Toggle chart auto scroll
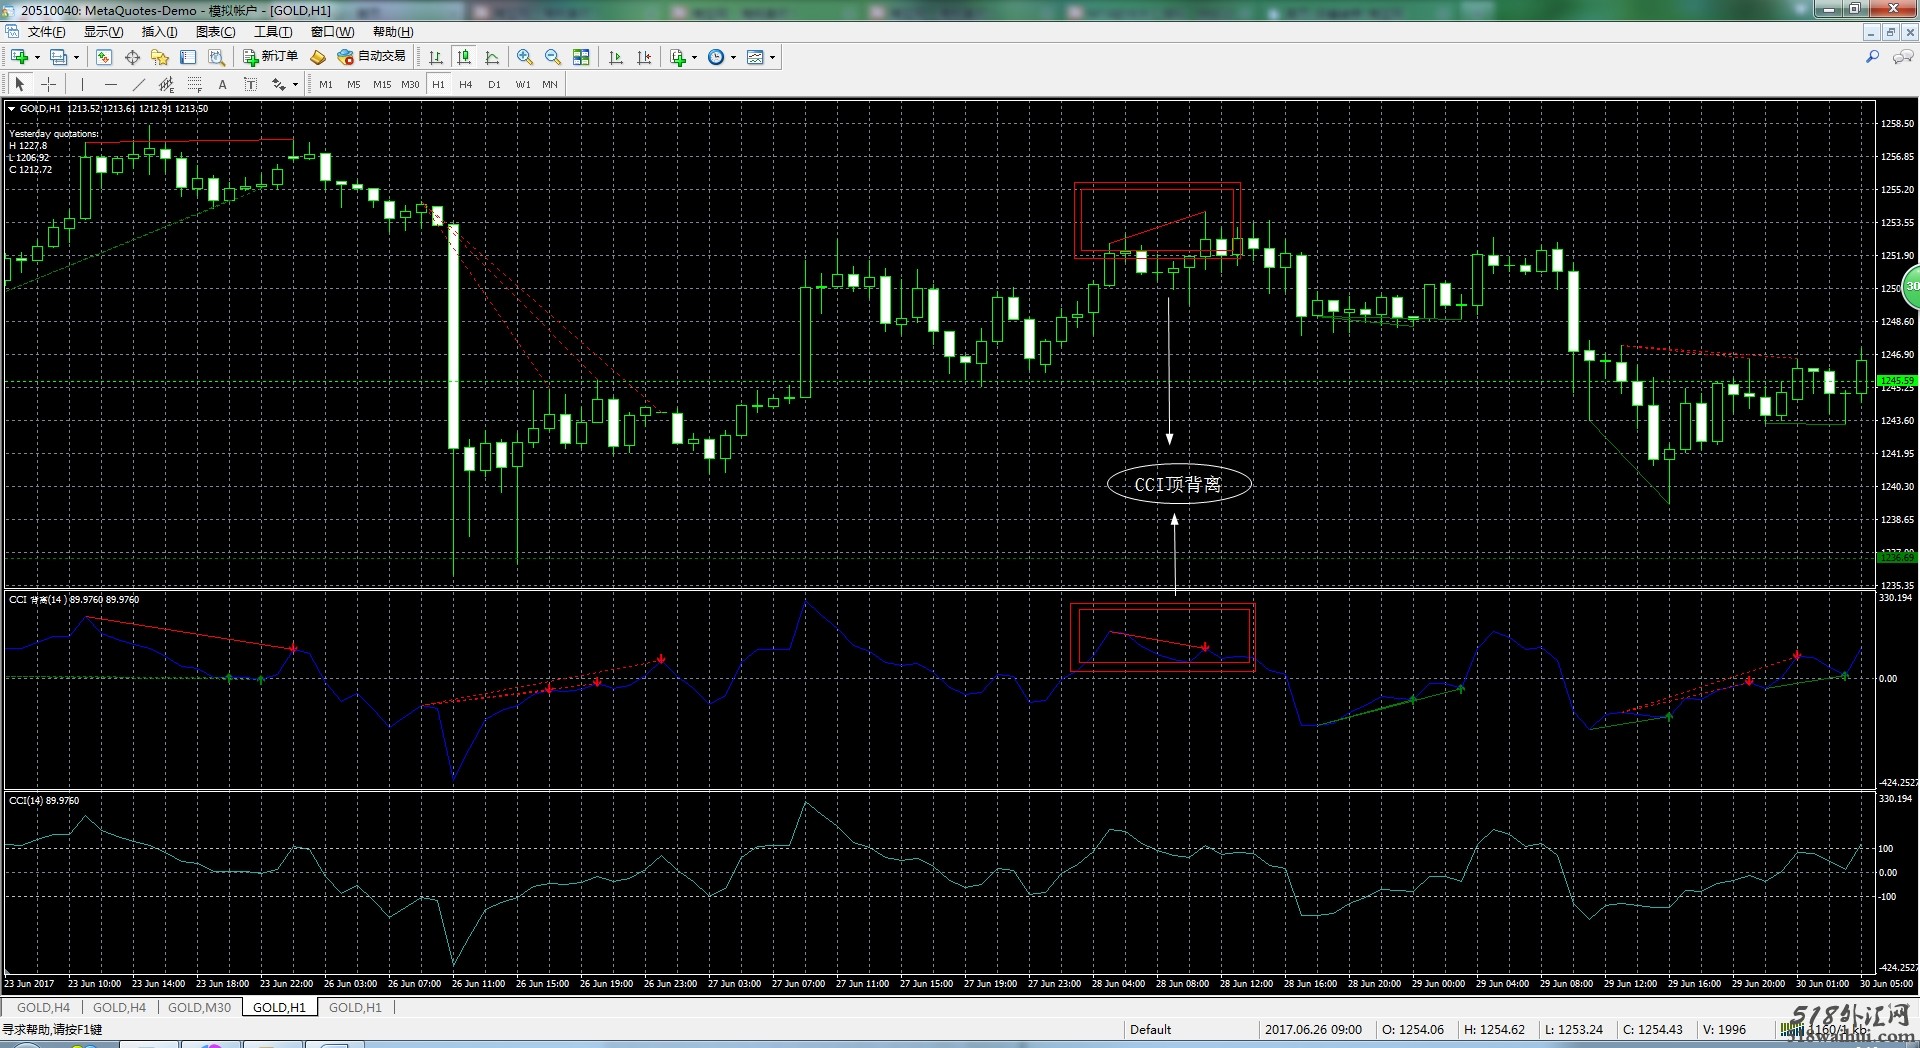 616,57
